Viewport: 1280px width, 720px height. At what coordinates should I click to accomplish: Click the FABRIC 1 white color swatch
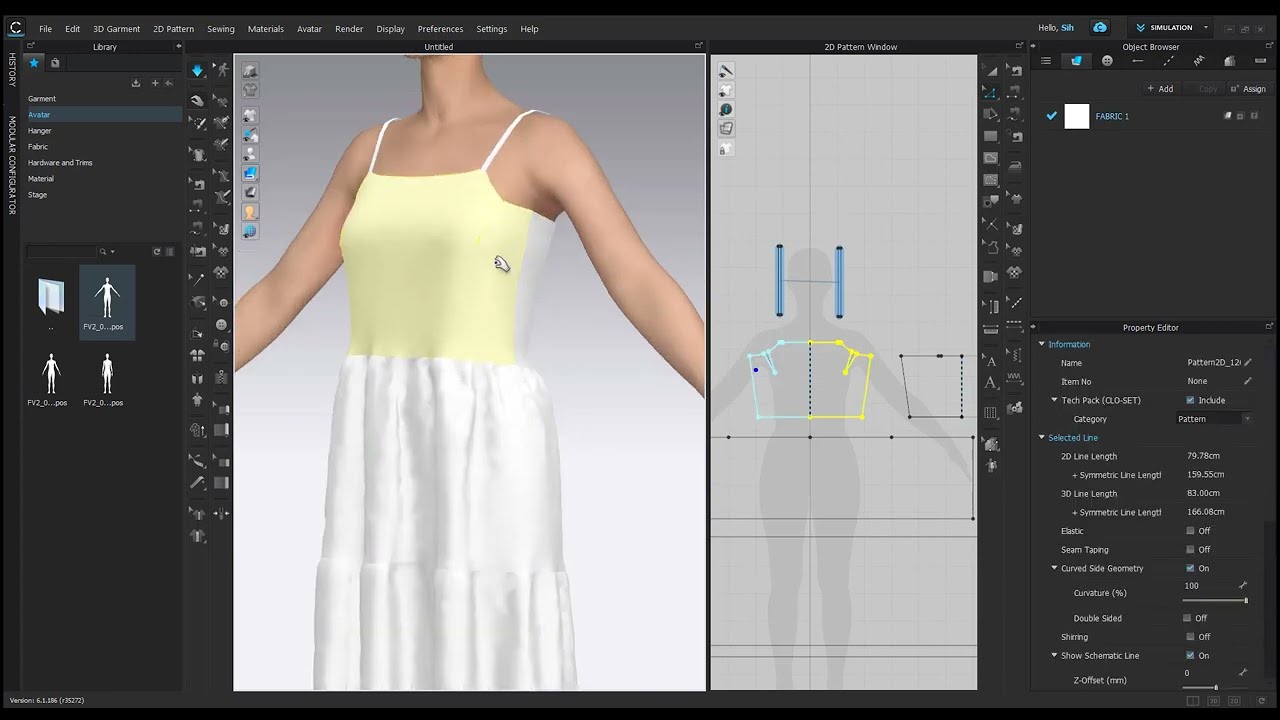(x=1076, y=116)
